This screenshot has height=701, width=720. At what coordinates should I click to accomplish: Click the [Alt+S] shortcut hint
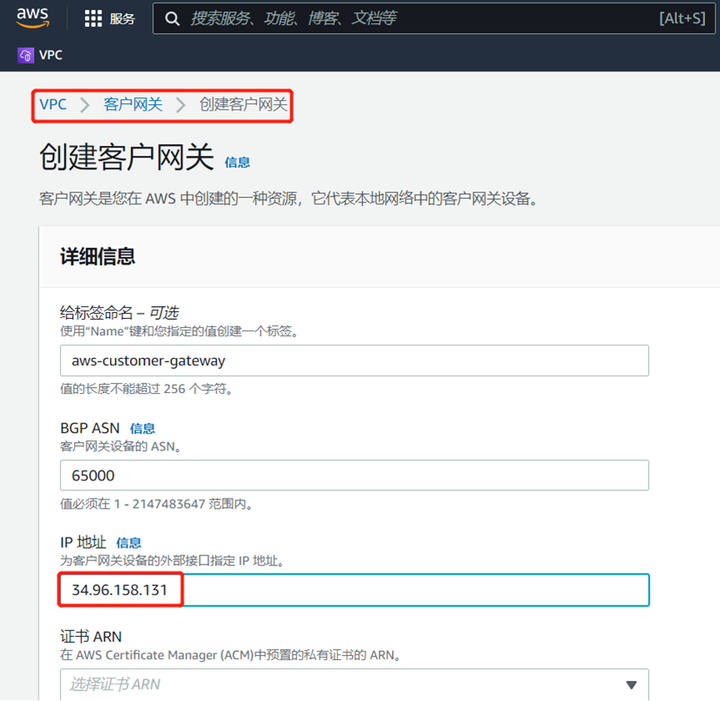682,18
